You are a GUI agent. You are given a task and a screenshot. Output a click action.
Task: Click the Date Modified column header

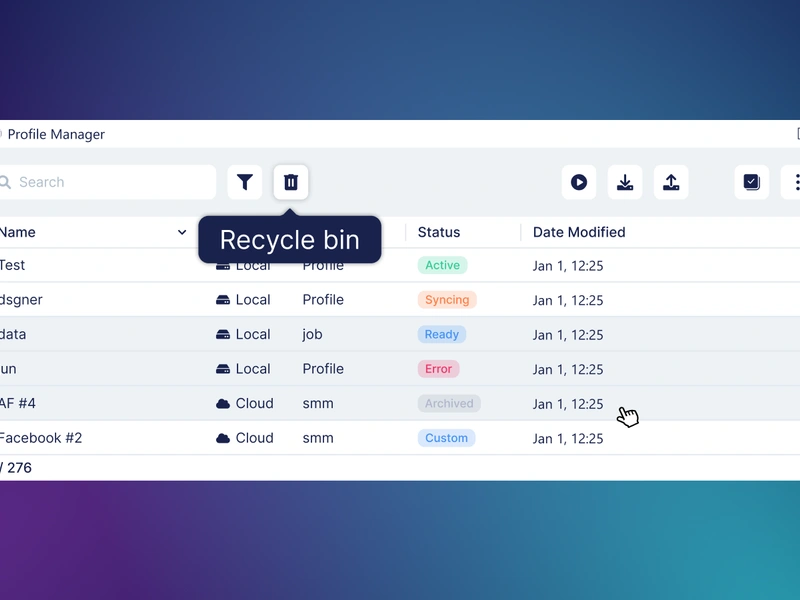tap(579, 232)
